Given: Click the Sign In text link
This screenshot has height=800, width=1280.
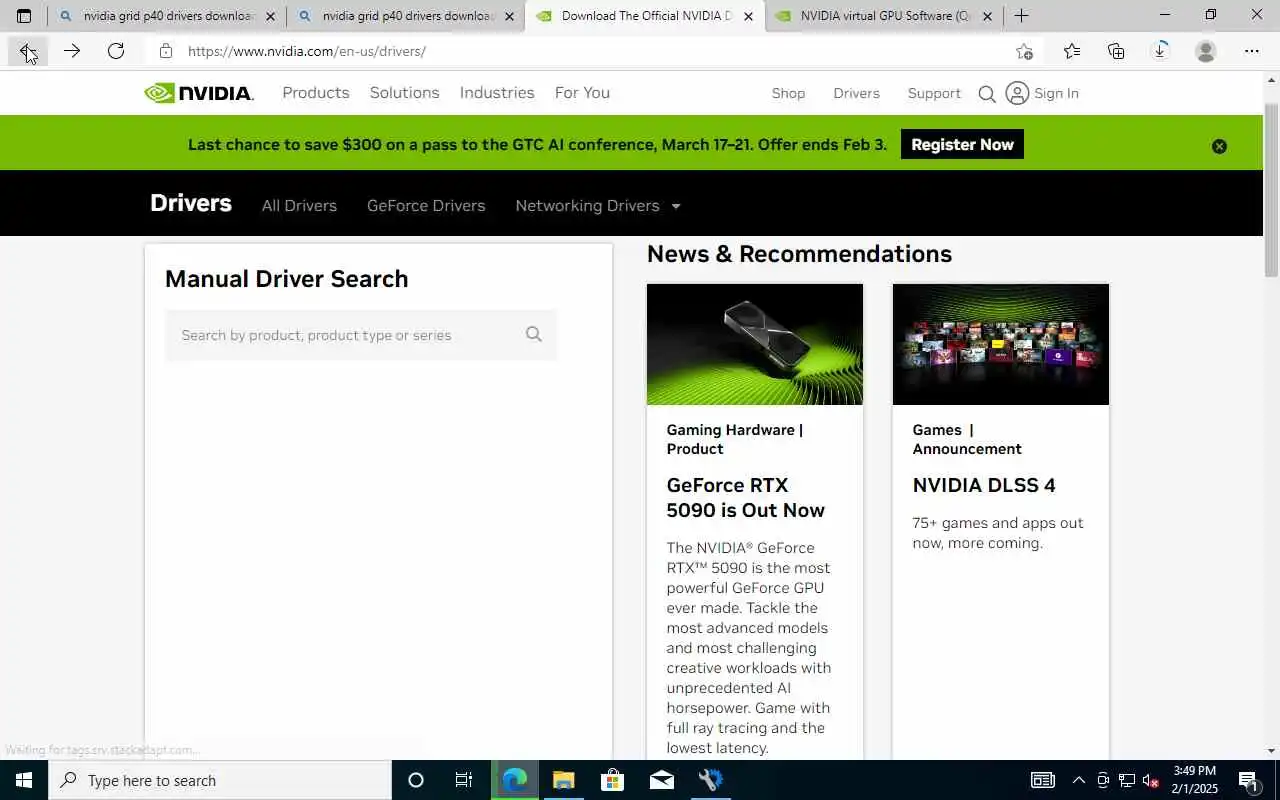Looking at the screenshot, I should coord(1056,93).
